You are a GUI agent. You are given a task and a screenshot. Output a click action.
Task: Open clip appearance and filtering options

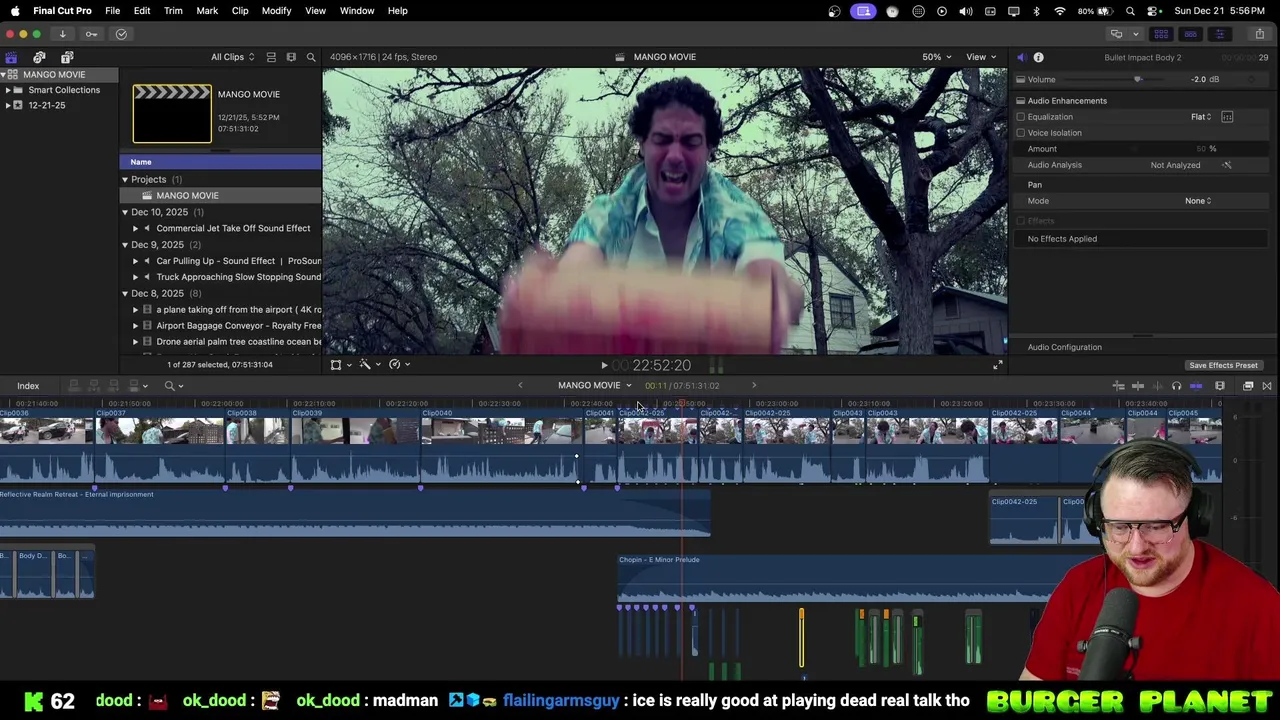291,57
